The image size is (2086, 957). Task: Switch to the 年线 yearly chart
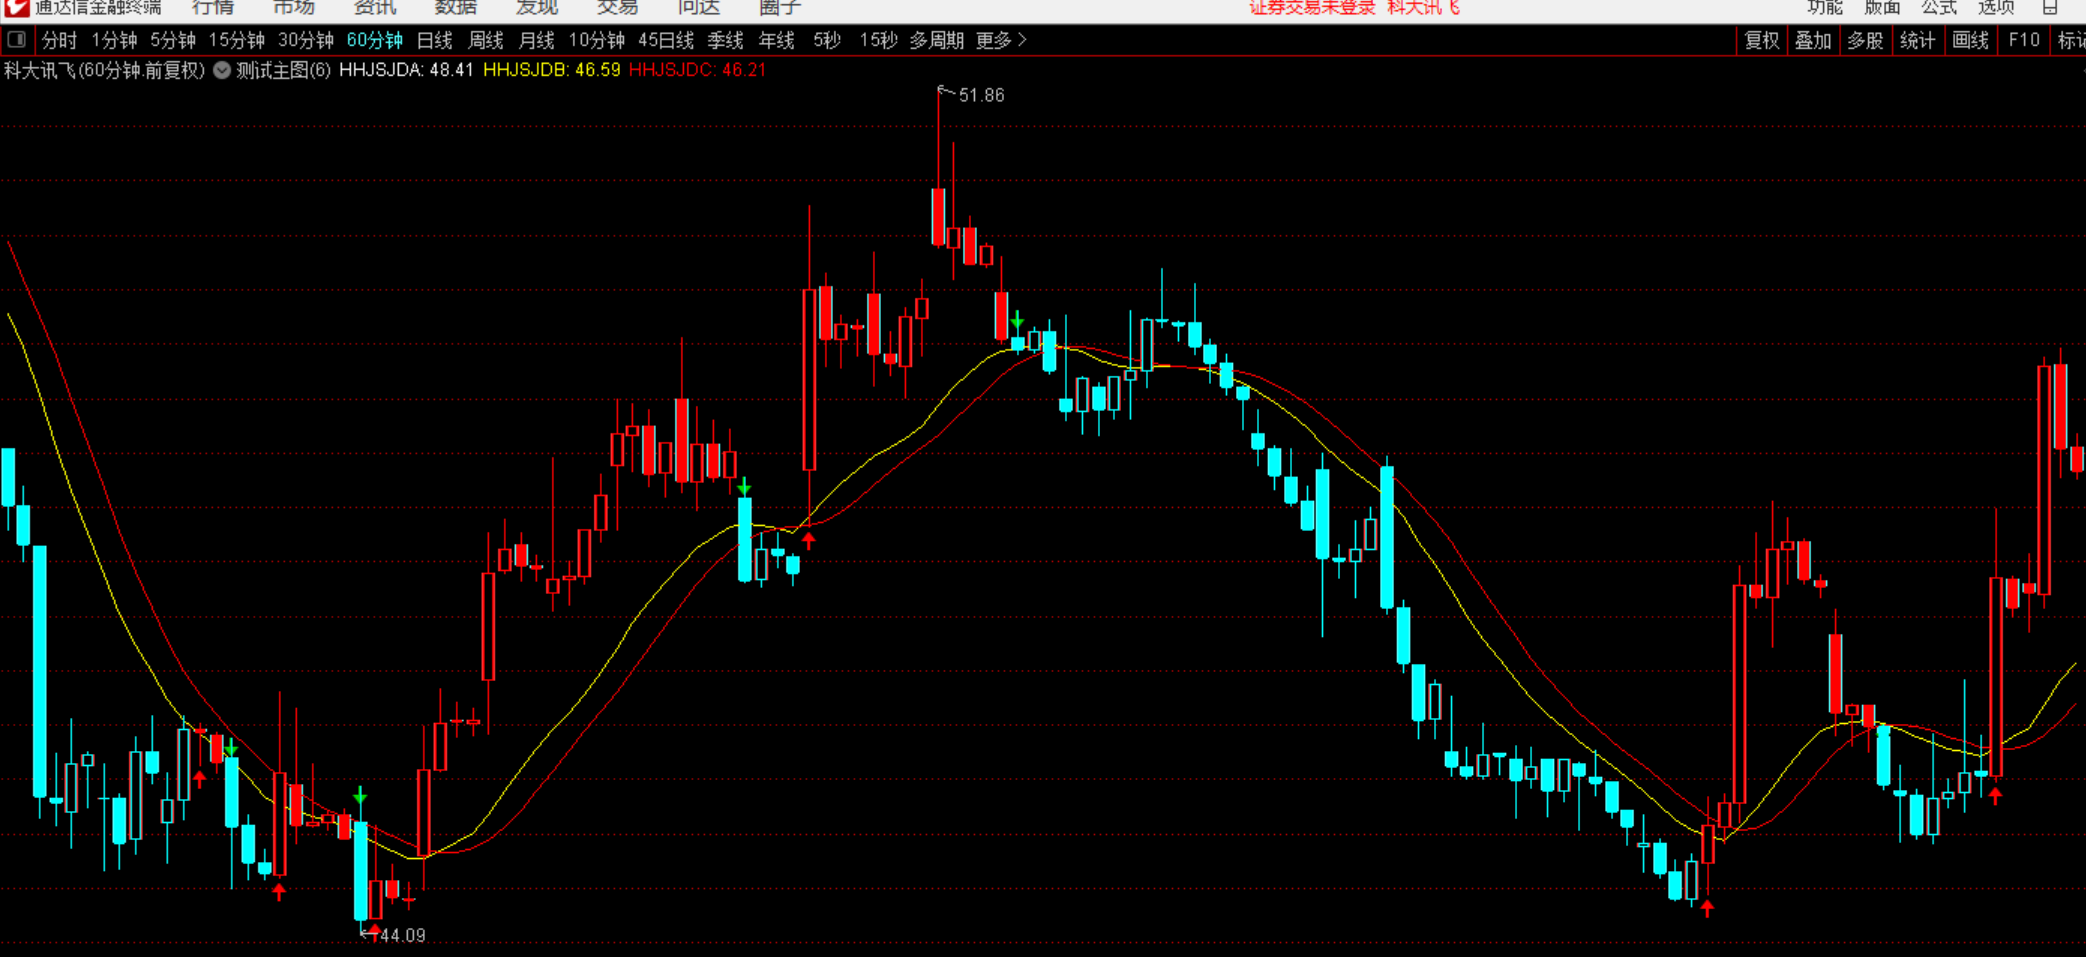tap(776, 40)
